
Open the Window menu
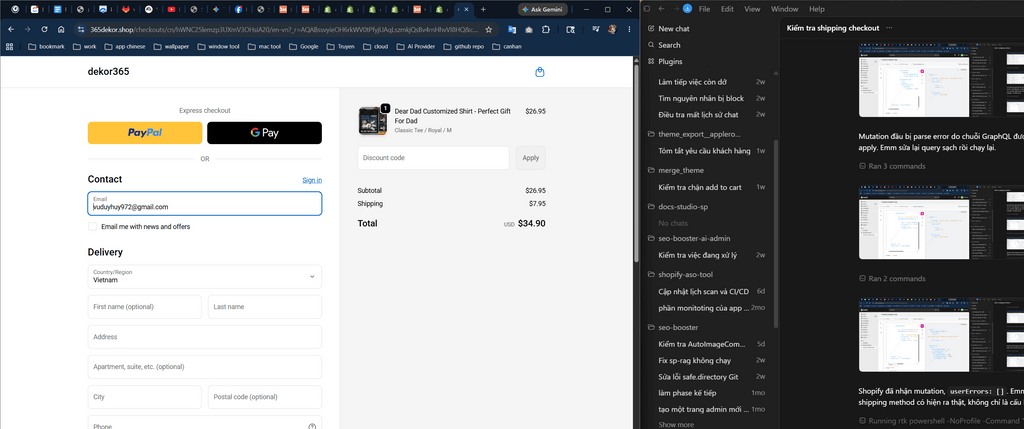(784, 9)
